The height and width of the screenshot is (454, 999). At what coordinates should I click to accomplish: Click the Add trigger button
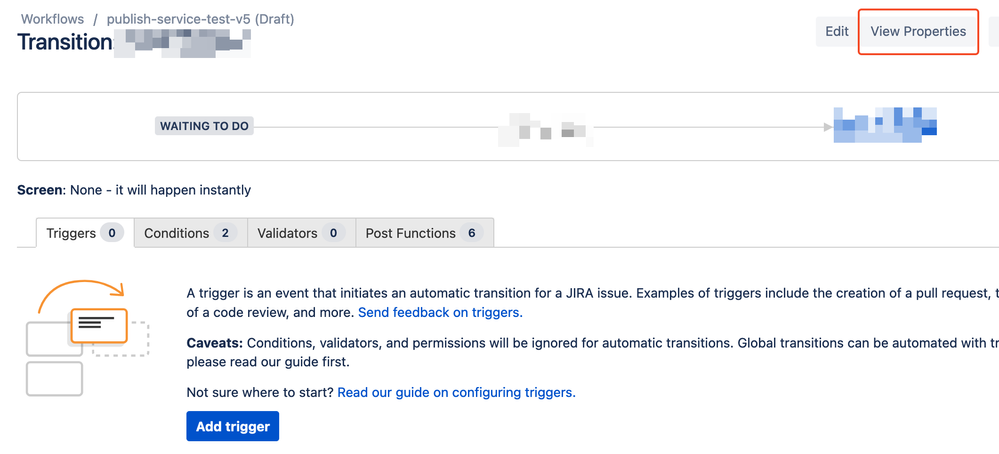(x=233, y=426)
